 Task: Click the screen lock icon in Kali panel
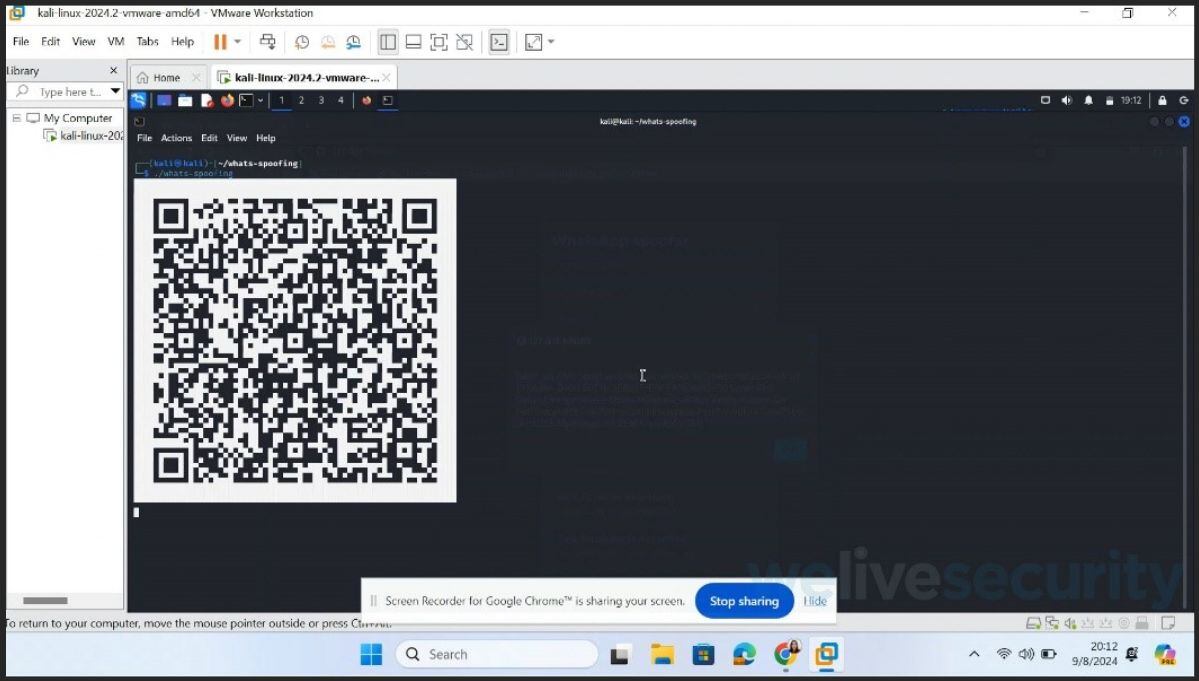tap(1163, 100)
